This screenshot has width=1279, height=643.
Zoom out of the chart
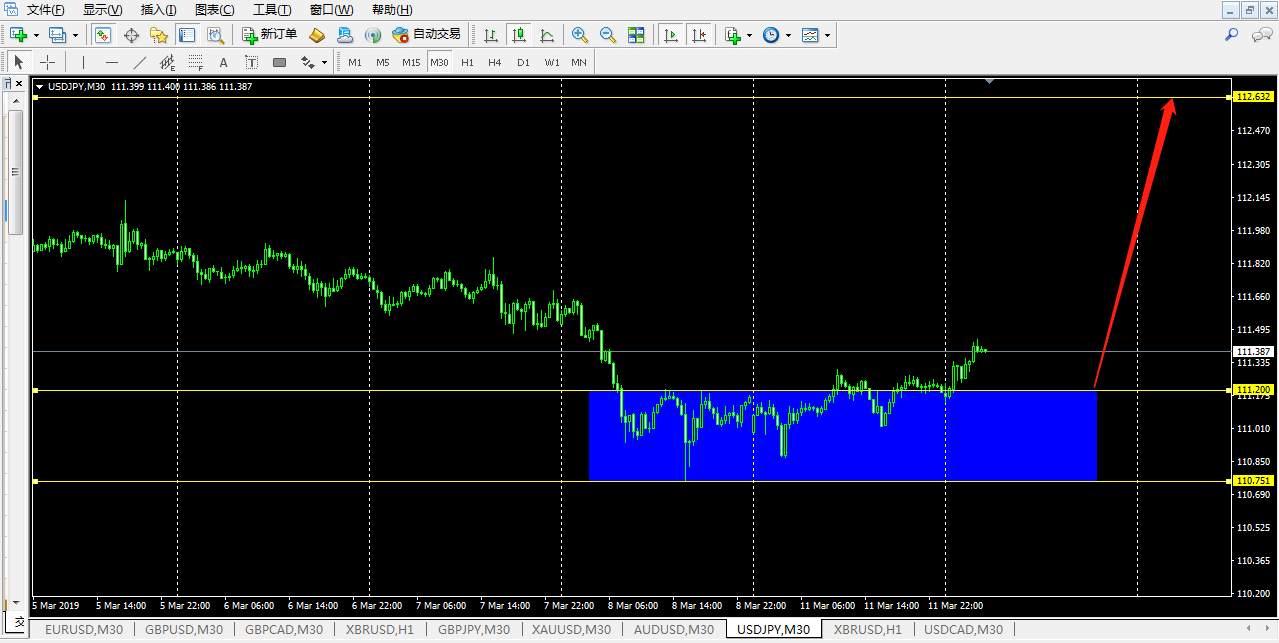[608, 35]
